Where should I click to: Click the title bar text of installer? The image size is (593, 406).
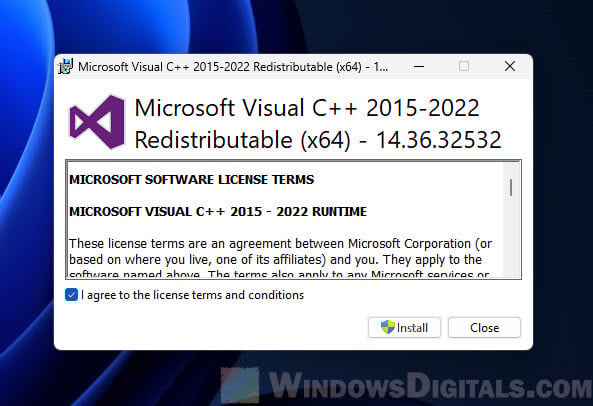tap(233, 67)
